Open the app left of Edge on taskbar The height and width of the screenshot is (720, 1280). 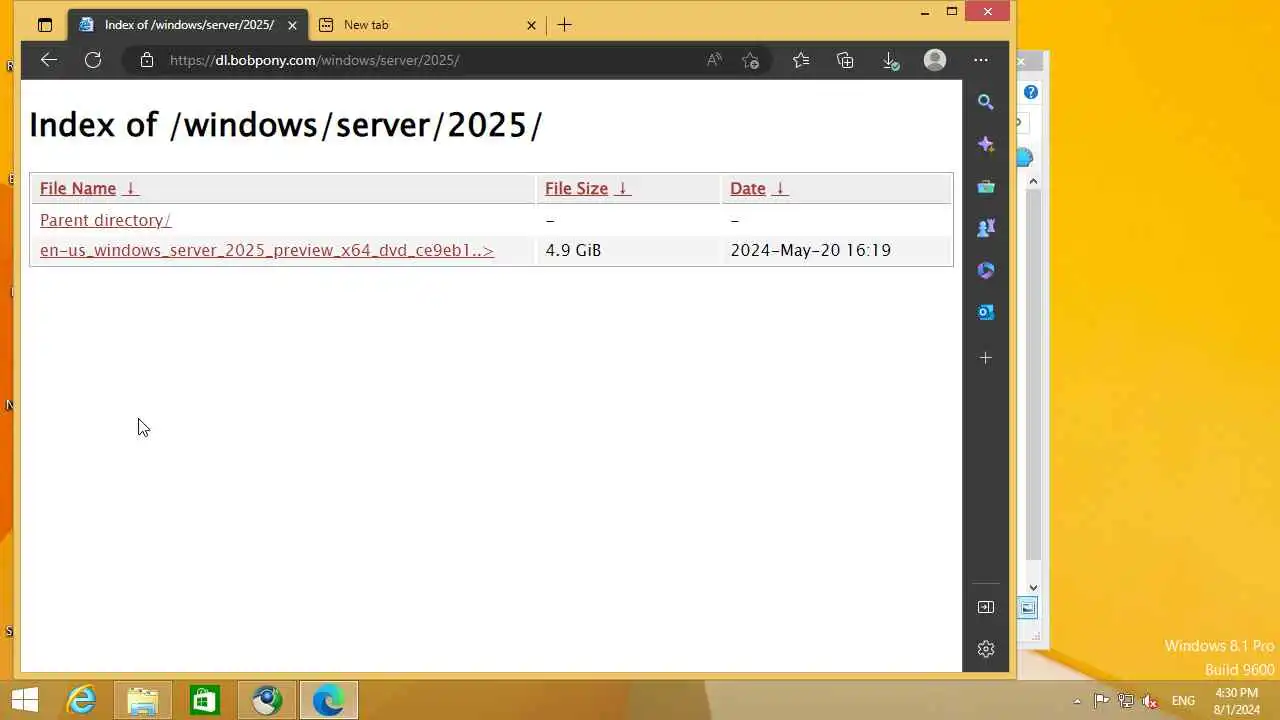pos(266,701)
